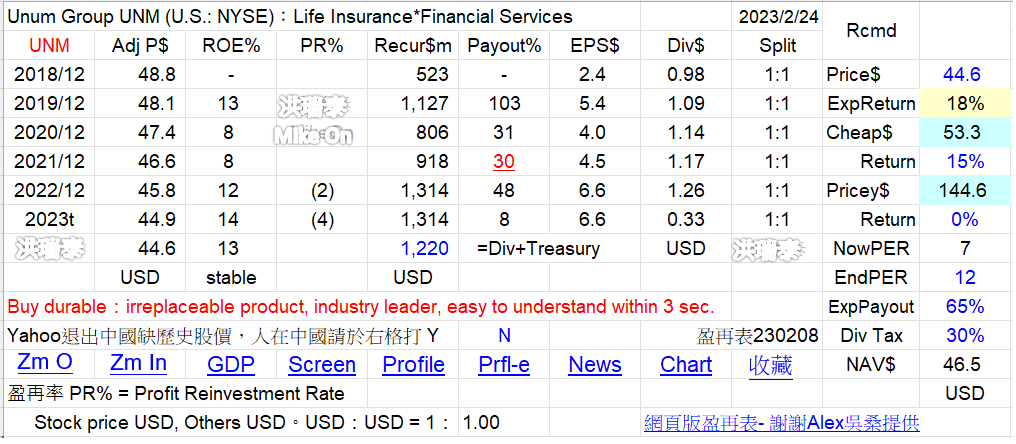Select the Div$ column header
The width and height of the screenshot is (1016, 444).
tap(686, 45)
